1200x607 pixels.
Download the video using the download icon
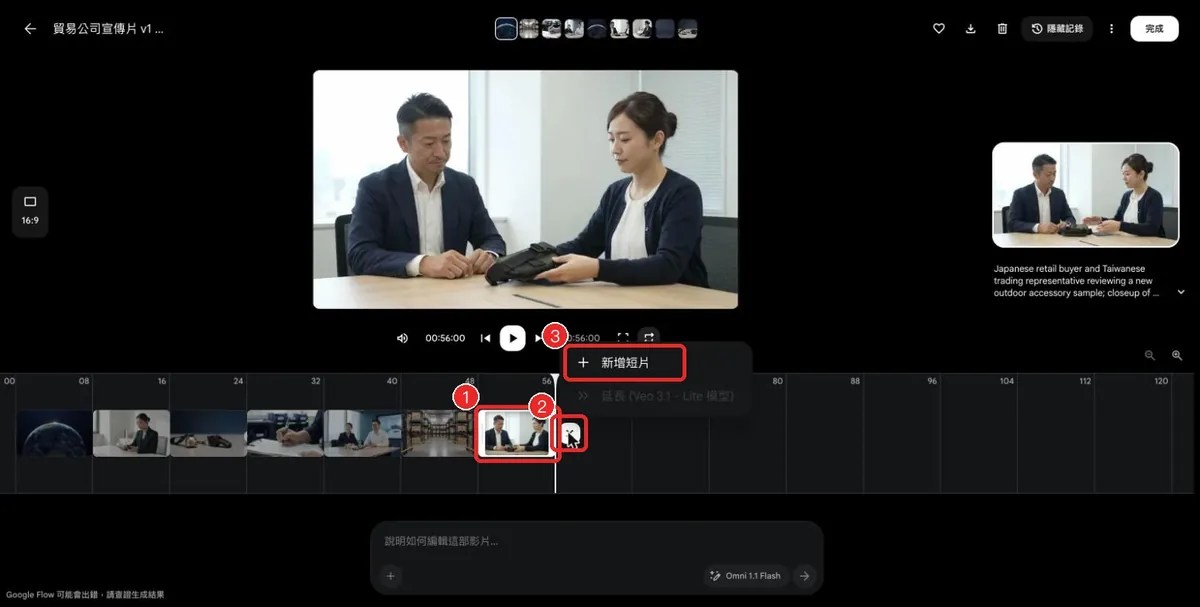point(970,29)
